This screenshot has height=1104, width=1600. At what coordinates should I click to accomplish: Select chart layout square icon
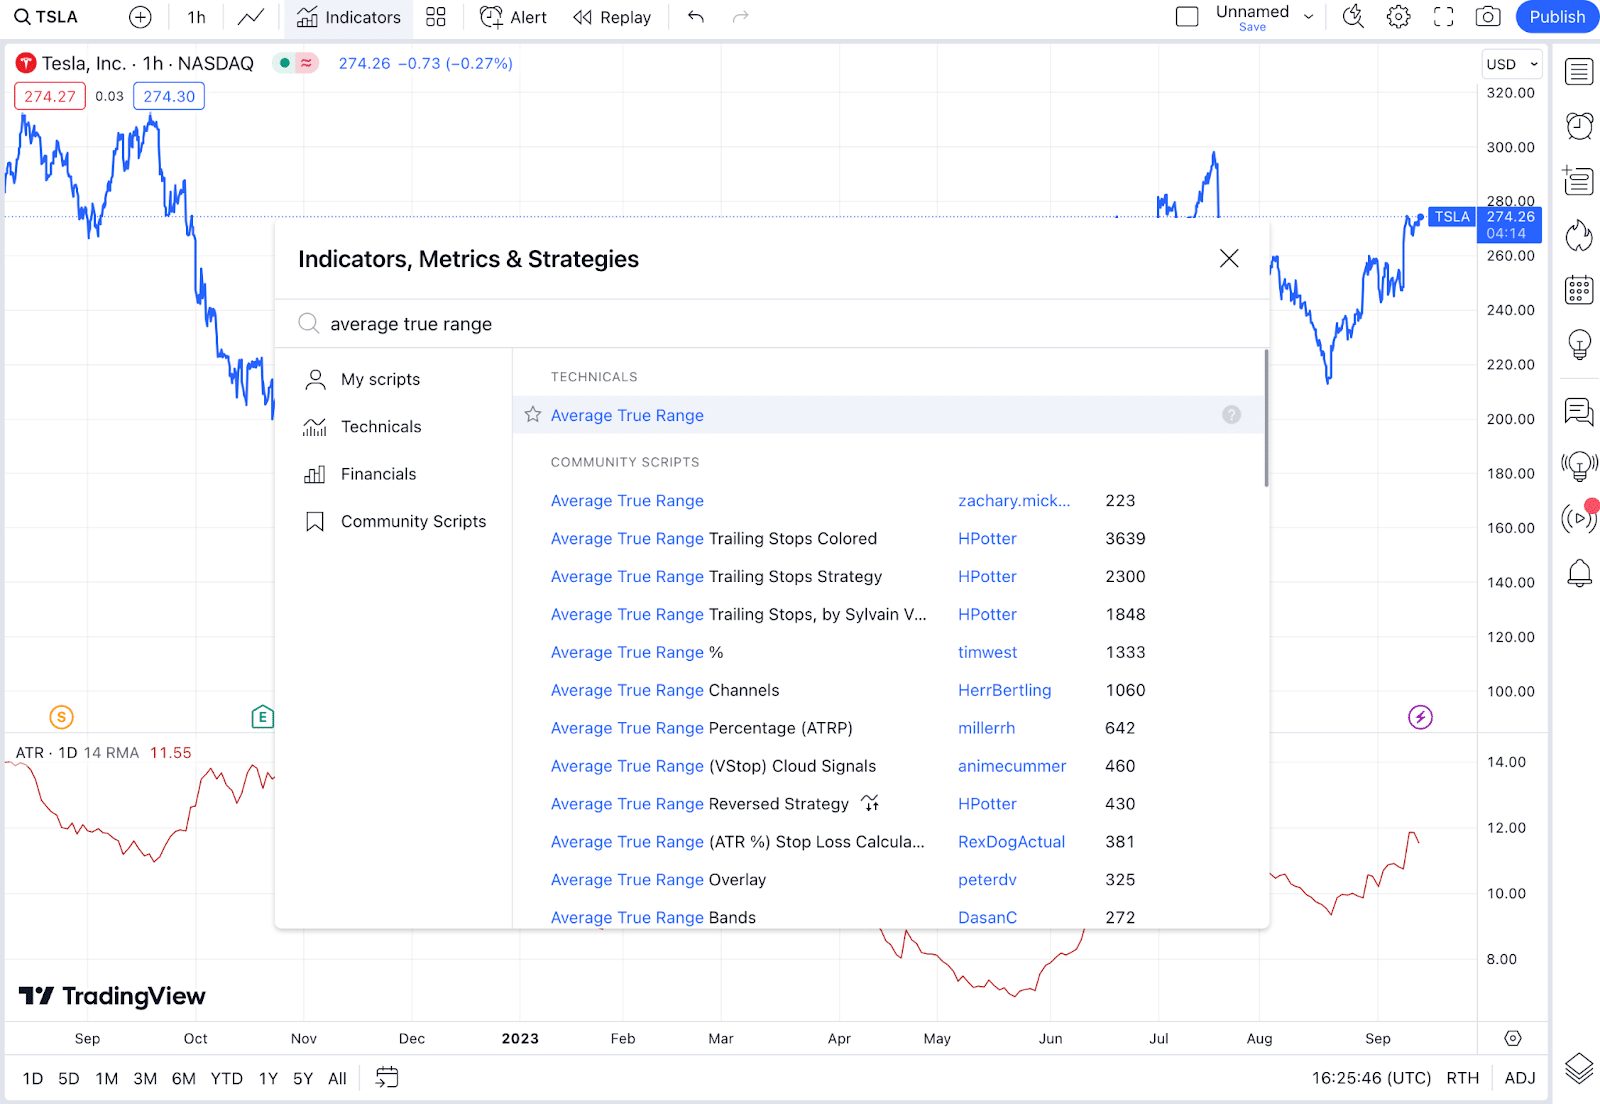(x=1187, y=17)
